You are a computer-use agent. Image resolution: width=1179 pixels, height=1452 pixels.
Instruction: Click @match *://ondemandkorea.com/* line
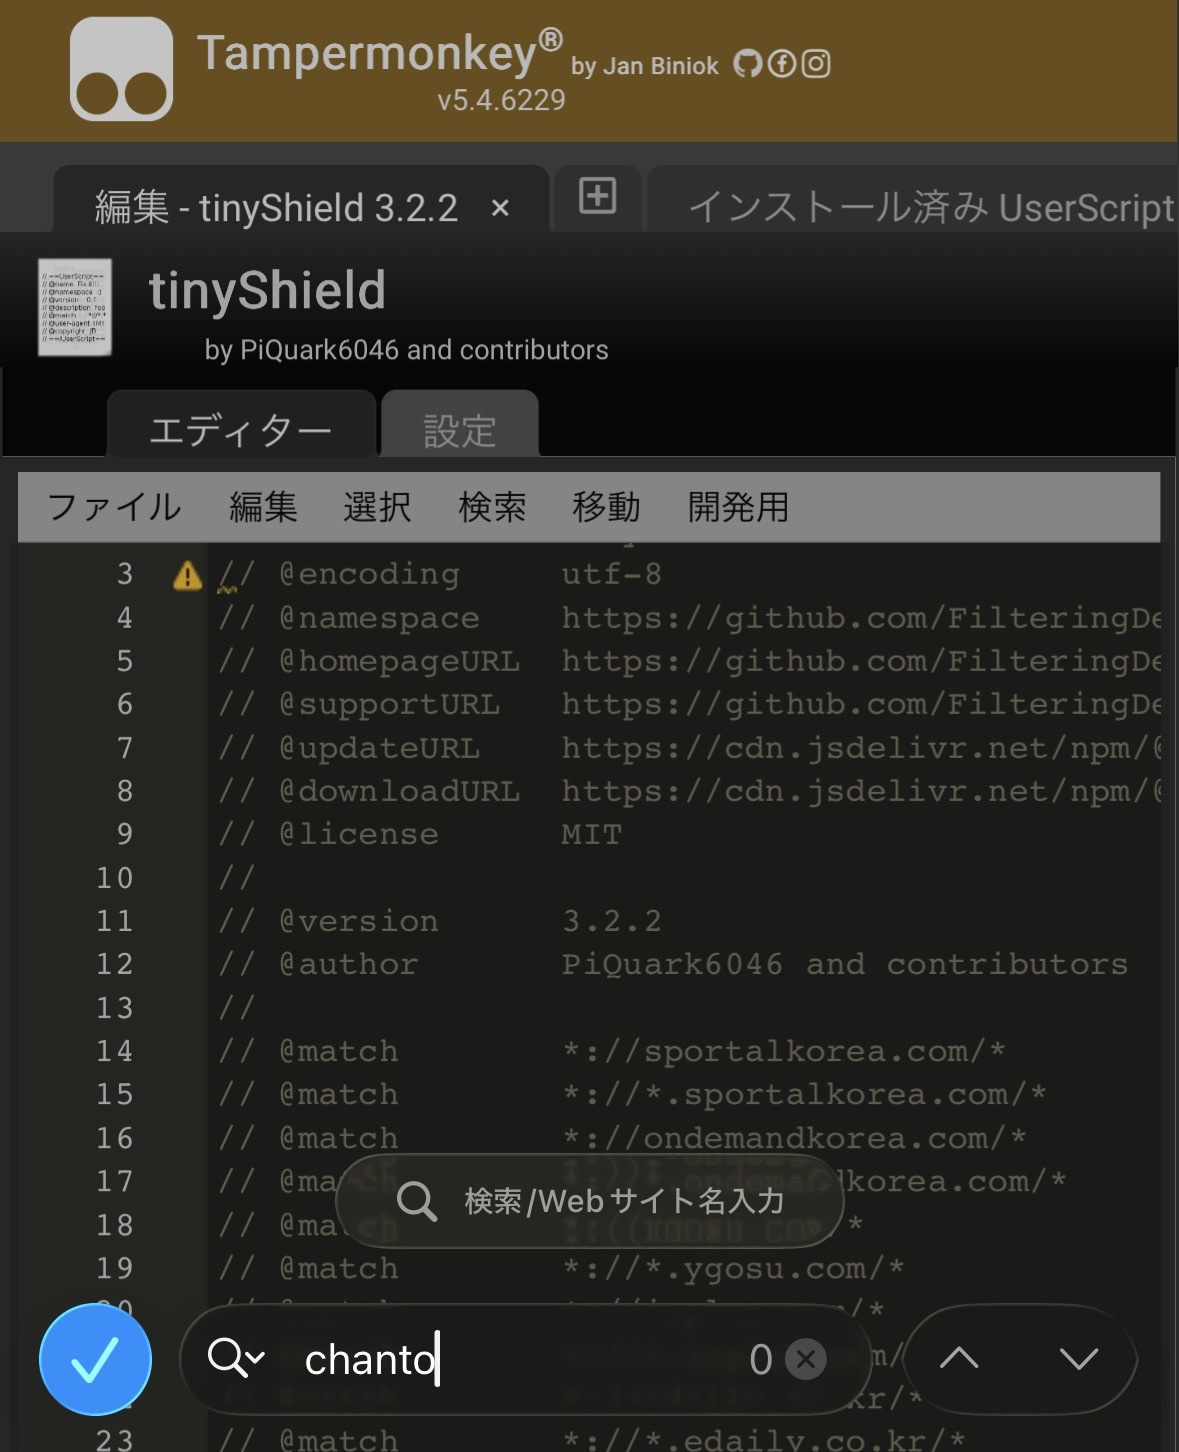click(622, 1138)
